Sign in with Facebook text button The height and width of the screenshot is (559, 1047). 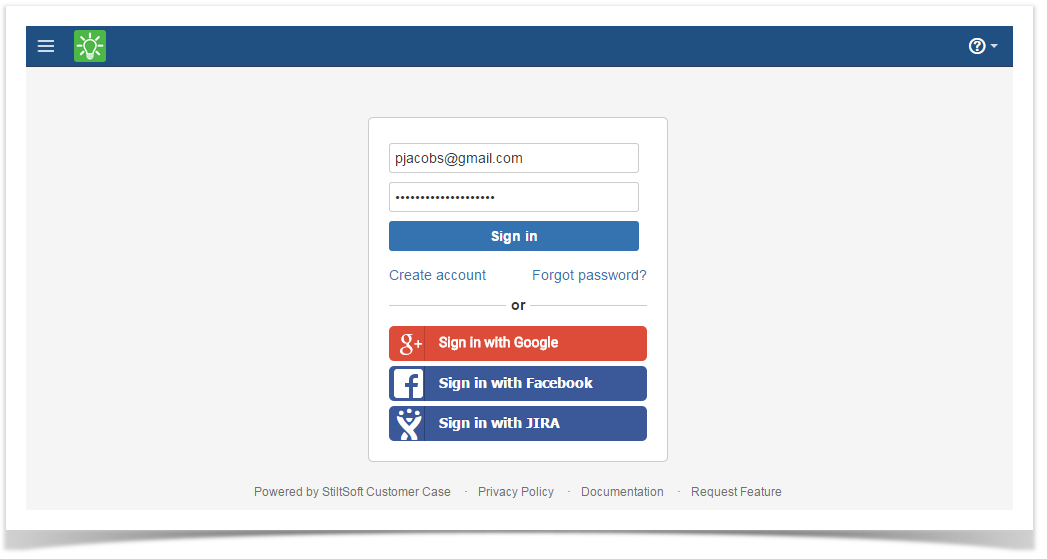point(517,383)
